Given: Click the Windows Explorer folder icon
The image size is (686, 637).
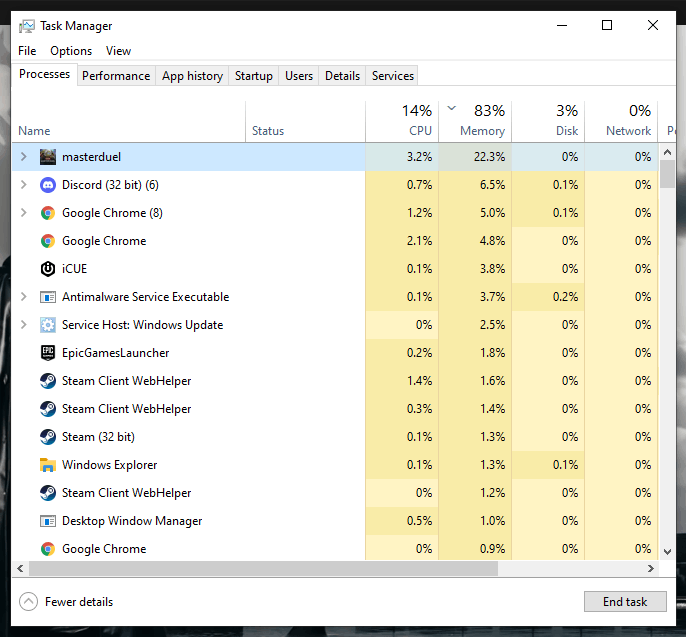Looking at the screenshot, I should coord(48,465).
